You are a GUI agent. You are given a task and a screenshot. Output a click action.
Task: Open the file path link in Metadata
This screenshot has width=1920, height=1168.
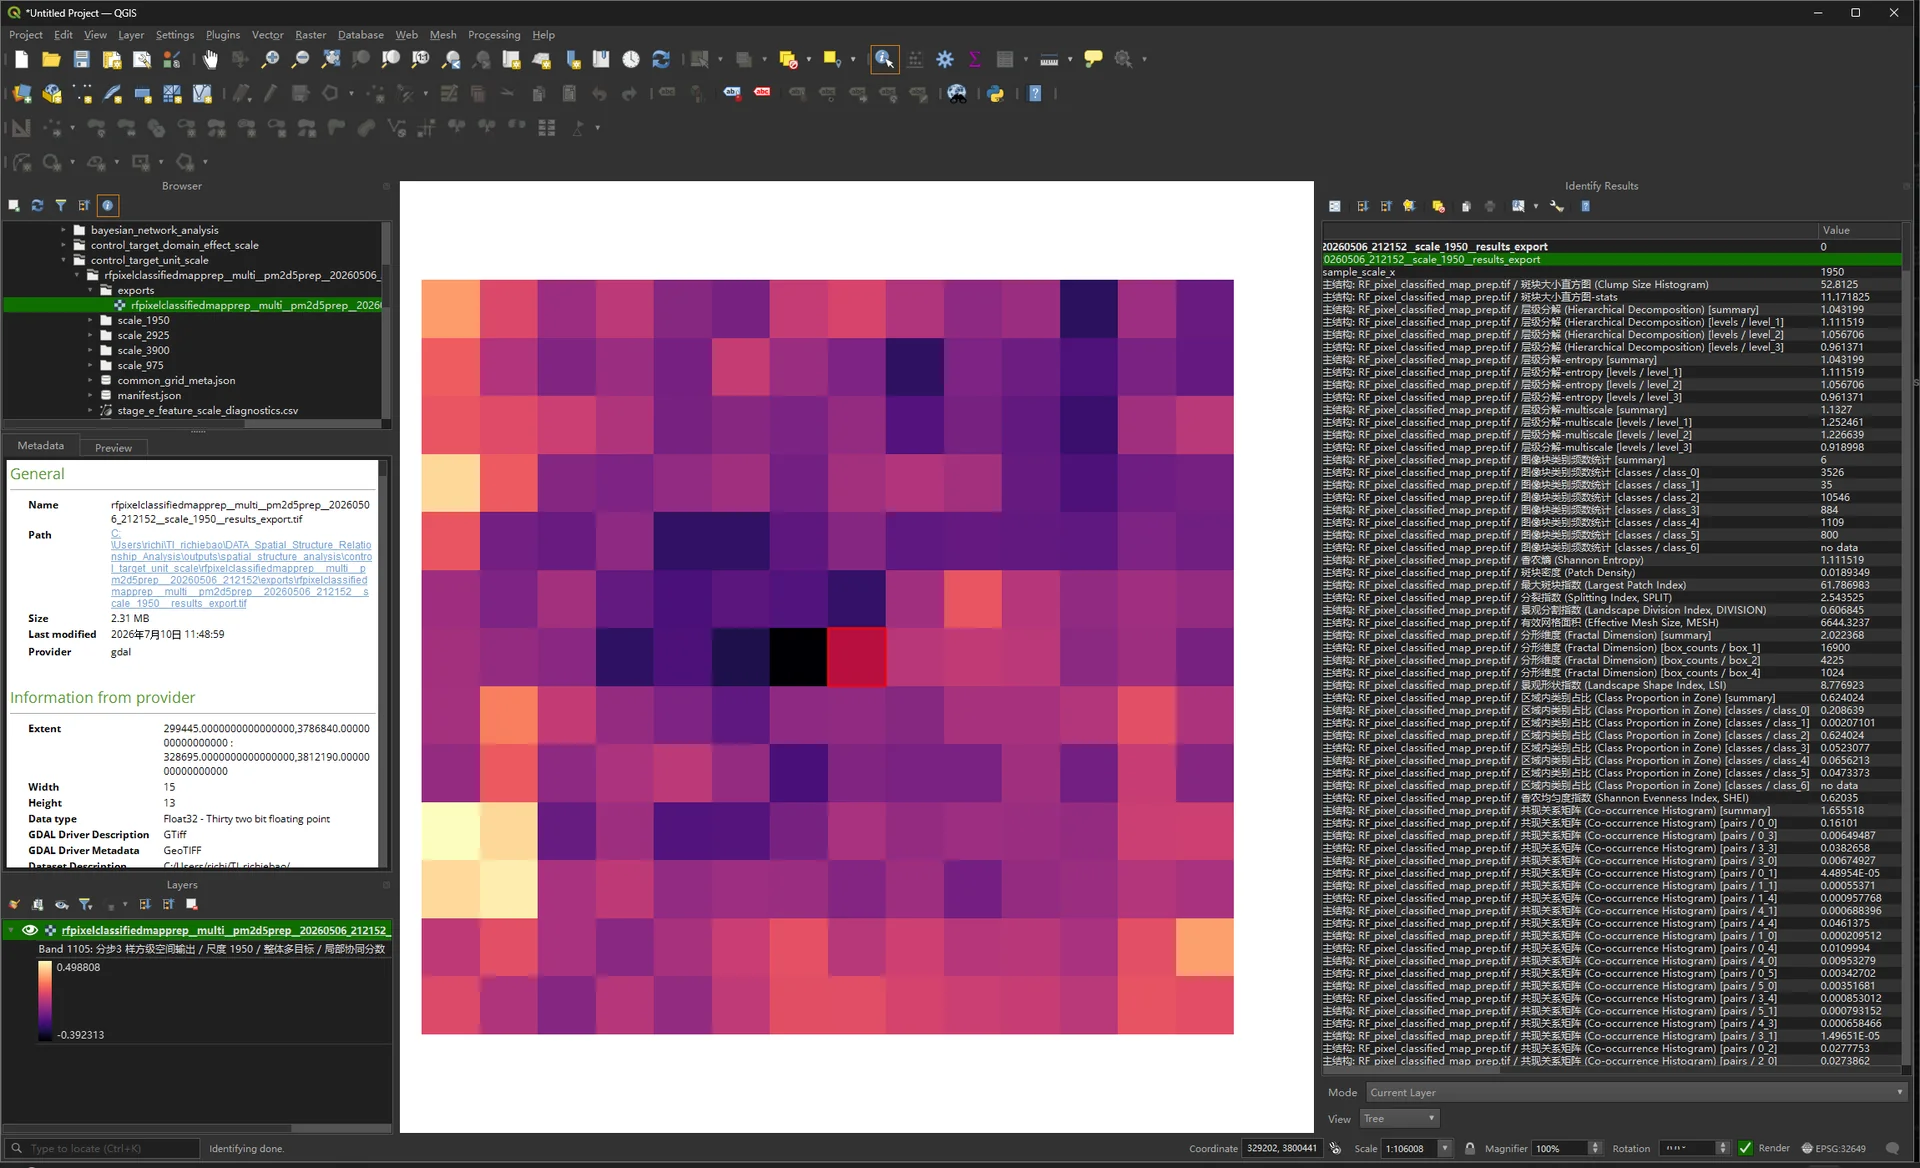[241, 569]
